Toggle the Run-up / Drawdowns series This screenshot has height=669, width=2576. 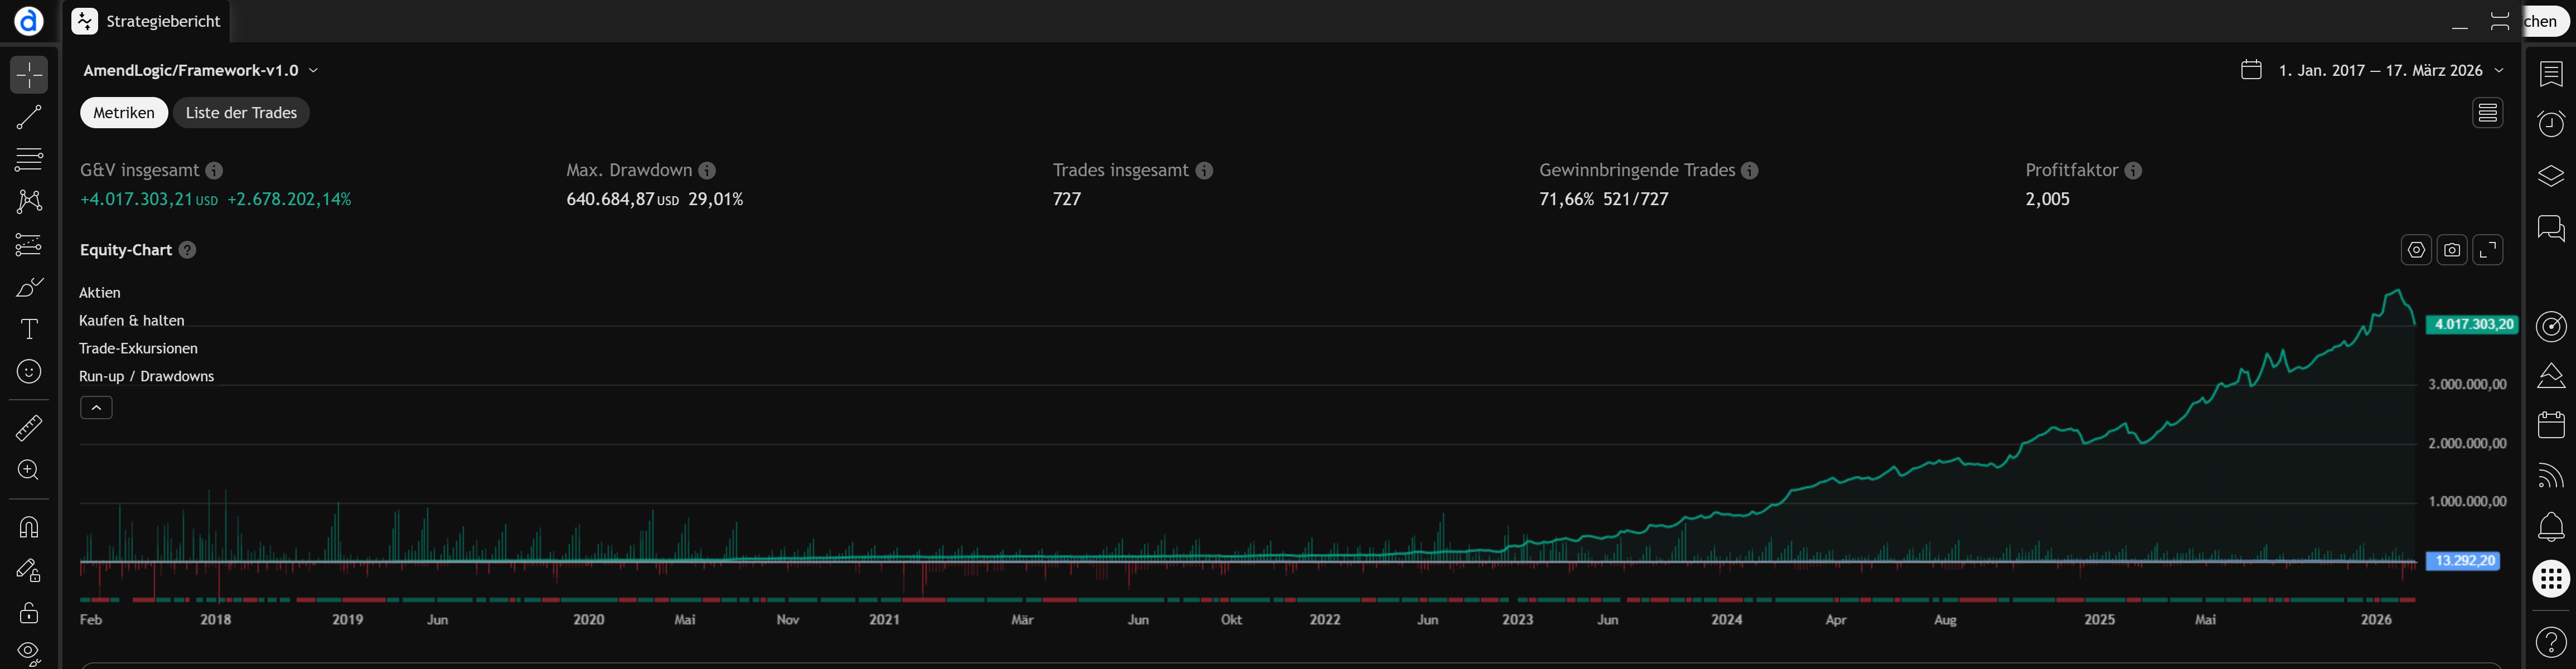point(146,375)
